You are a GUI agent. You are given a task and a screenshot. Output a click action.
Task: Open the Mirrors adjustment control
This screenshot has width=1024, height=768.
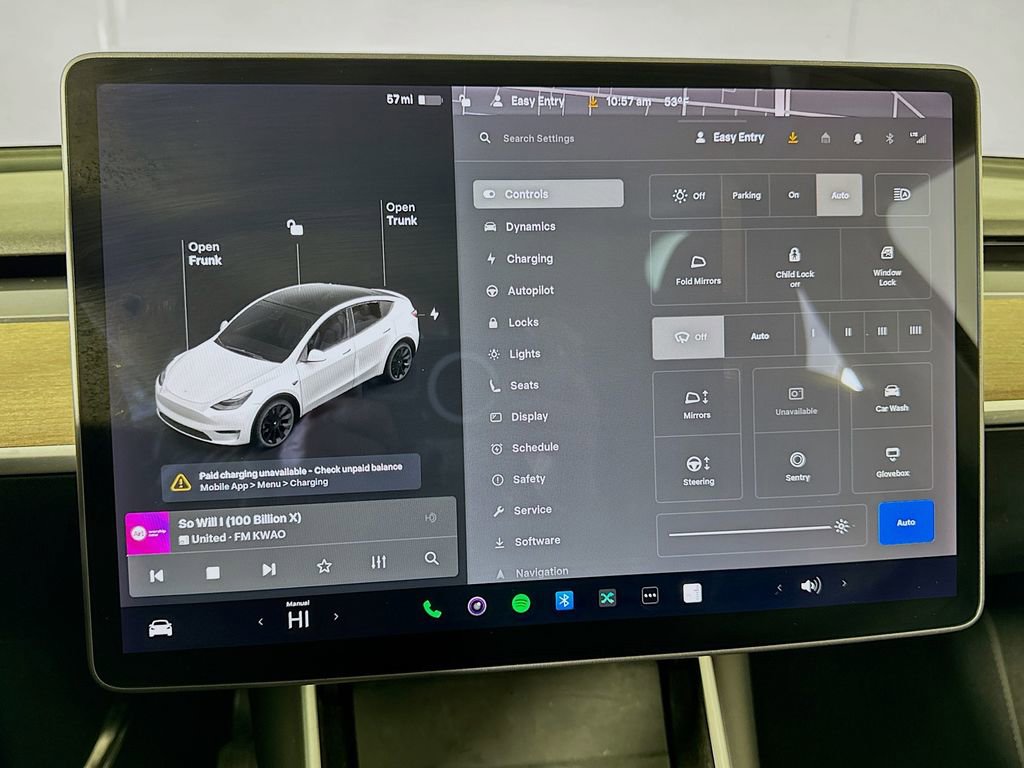click(x=697, y=403)
